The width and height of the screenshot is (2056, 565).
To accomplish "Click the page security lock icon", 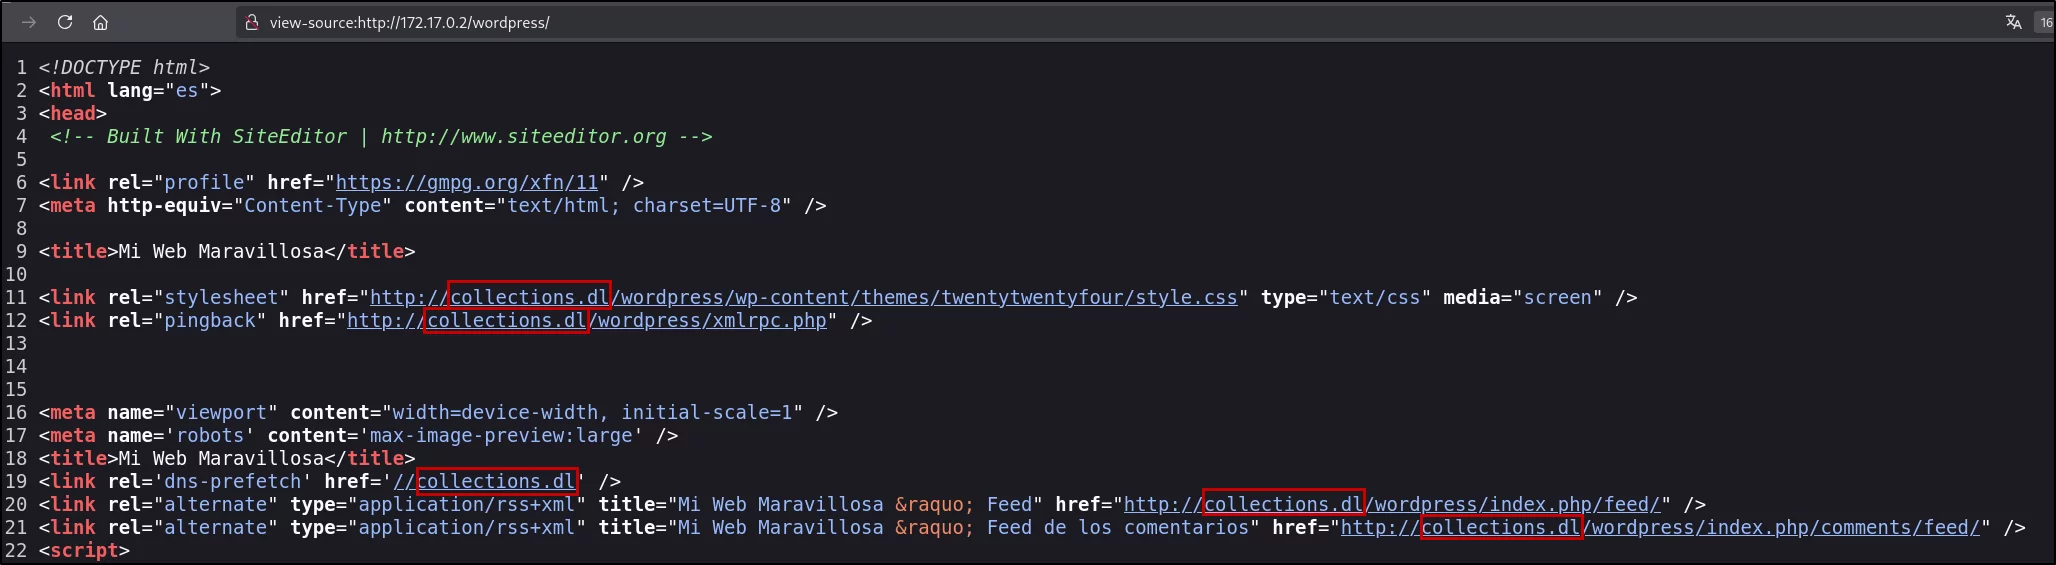I will pyautogui.click(x=252, y=22).
